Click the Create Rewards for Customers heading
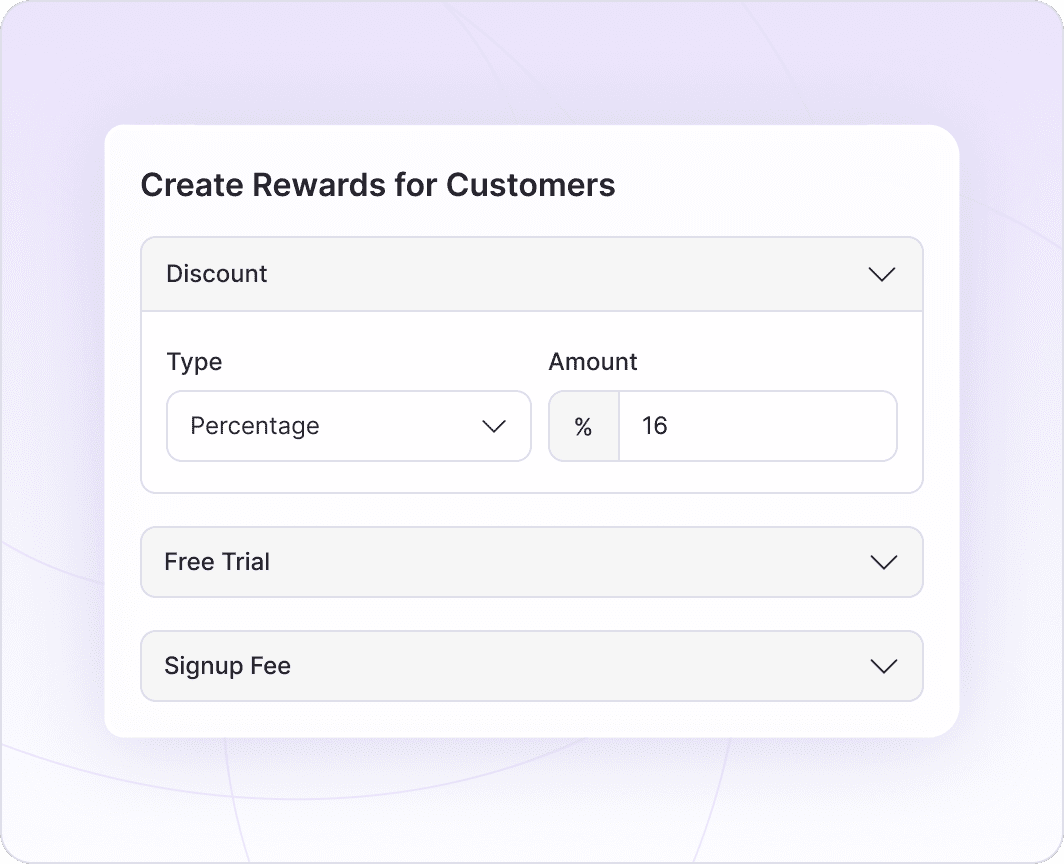This screenshot has width=1064, height=864. (378, 184)
